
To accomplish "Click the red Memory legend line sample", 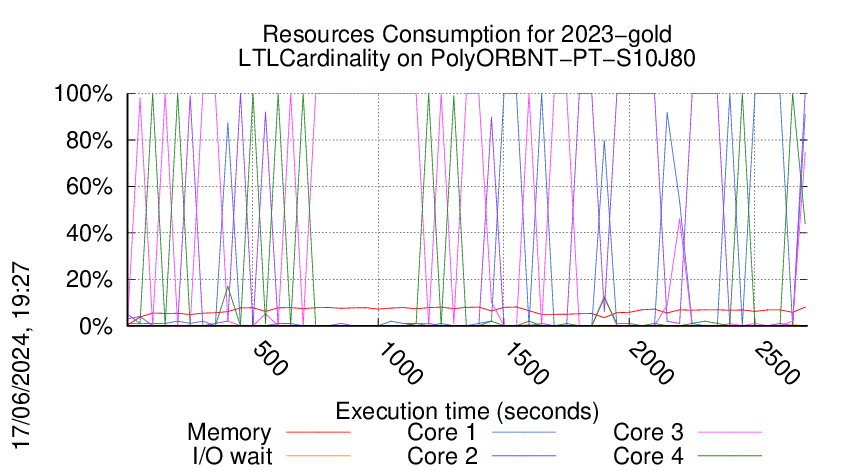I will coord(318,432).
